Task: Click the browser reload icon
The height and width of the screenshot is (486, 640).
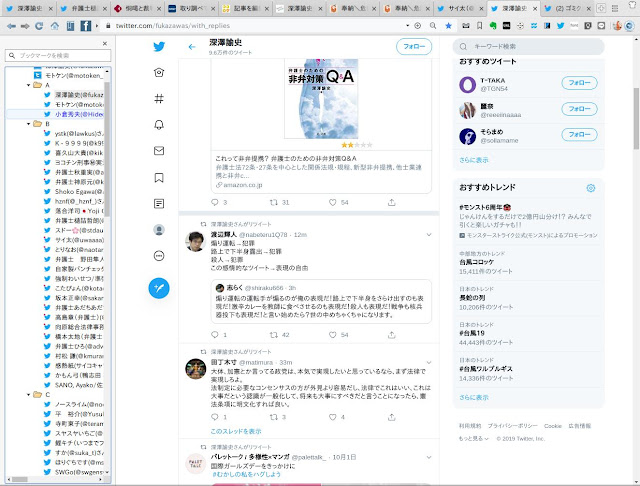Action: [39, 26]
